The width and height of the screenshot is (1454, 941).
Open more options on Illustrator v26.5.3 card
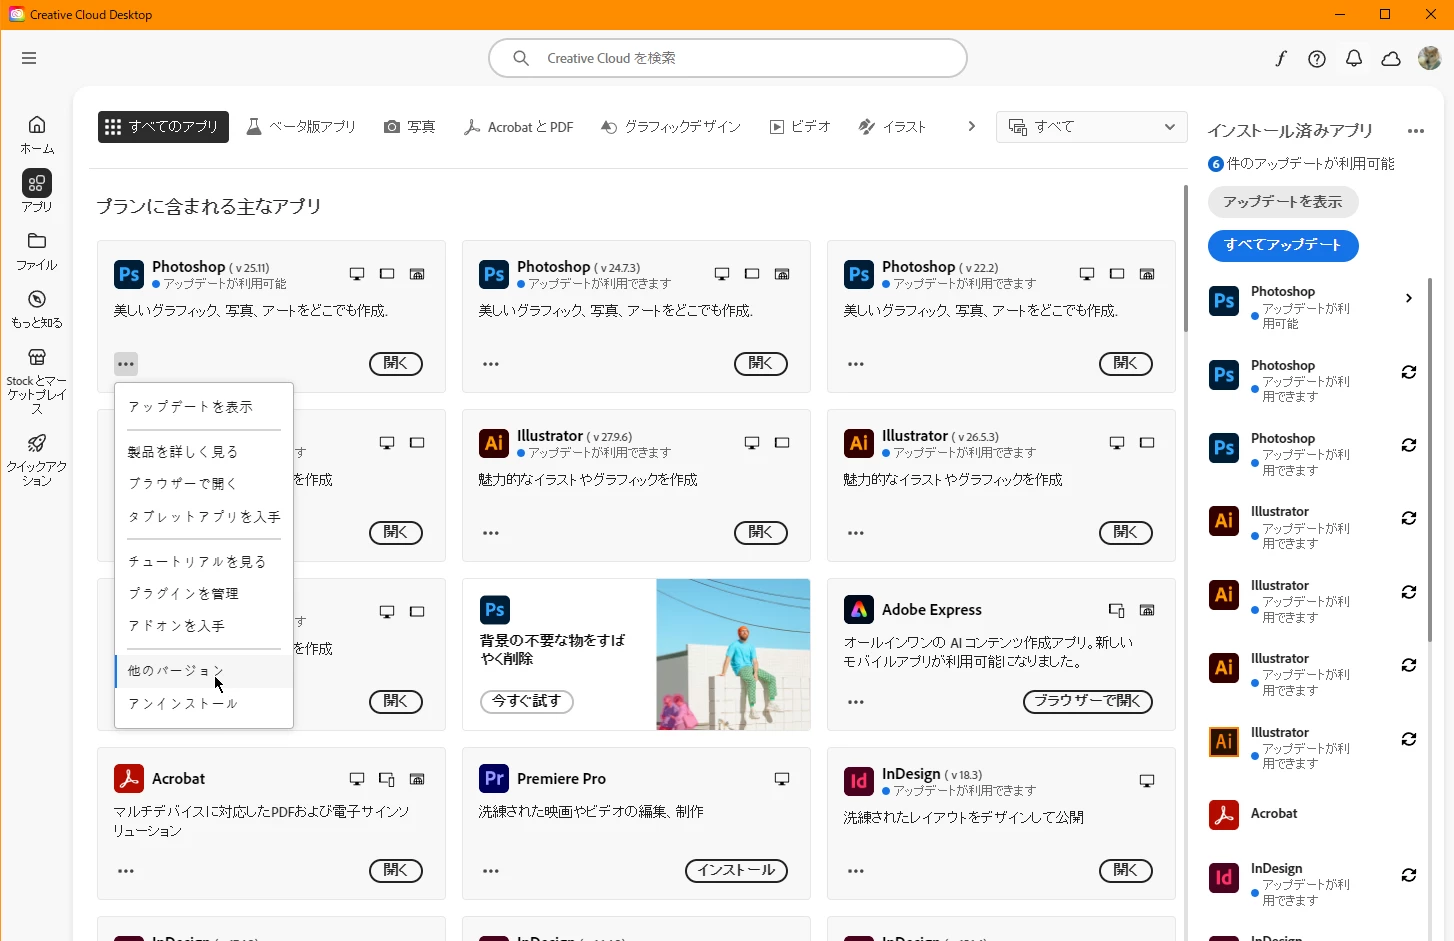point(856,533)
